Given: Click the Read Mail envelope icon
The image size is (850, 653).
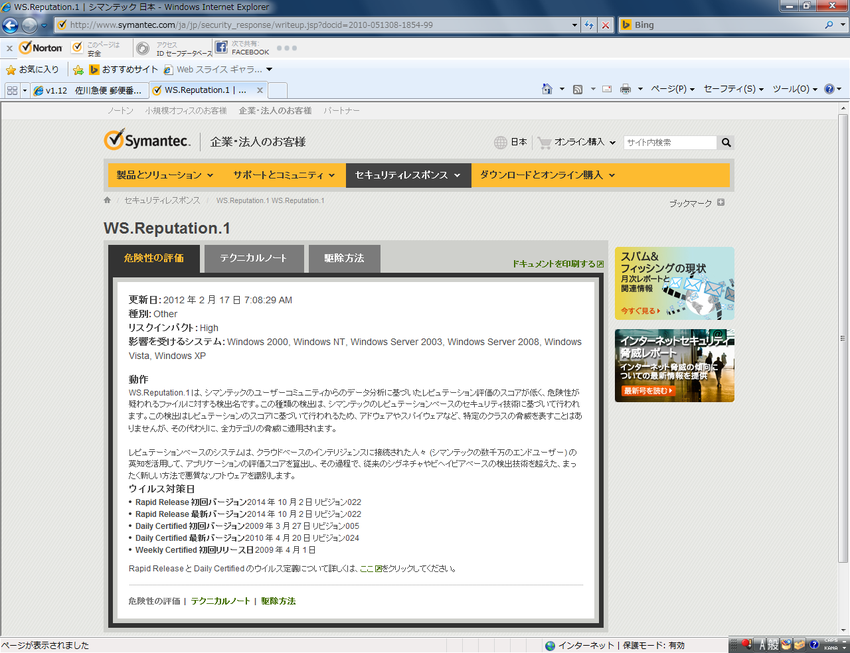Looking at the screenshot, I should pyautogui.click(x=607, y=89).
